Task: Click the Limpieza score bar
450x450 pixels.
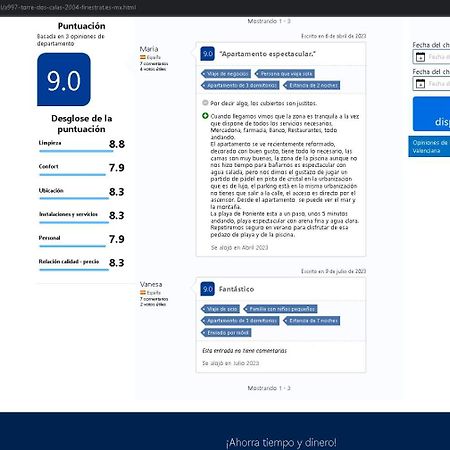Action: [76, 151]
